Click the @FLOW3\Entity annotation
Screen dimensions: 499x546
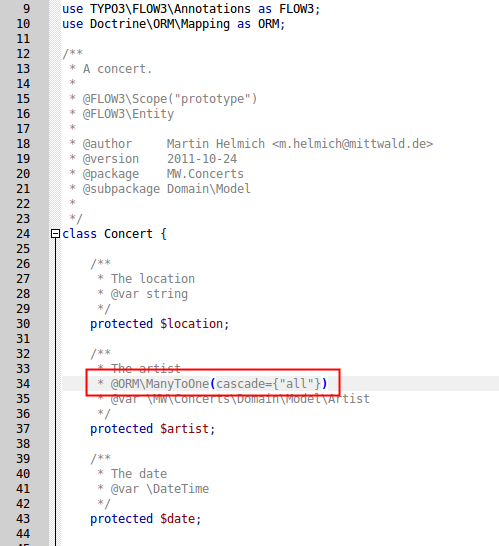click(x=128, y=114)
